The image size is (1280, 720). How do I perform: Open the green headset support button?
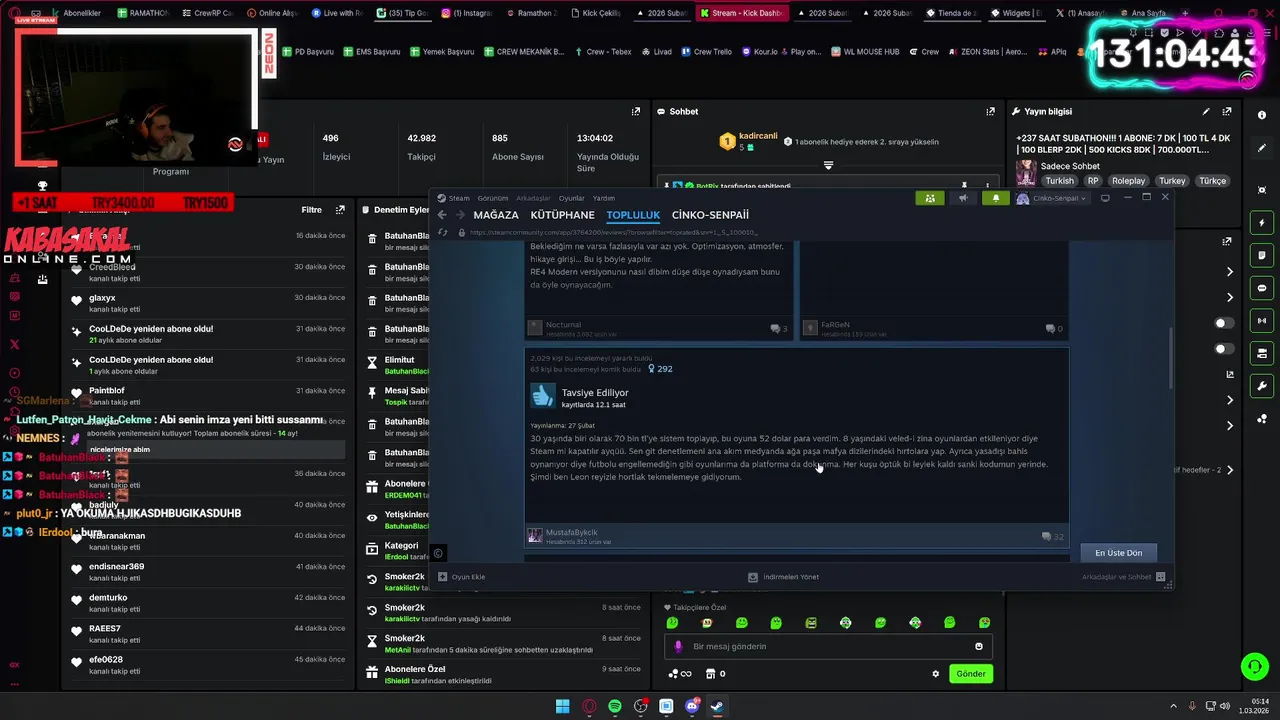1253,666
